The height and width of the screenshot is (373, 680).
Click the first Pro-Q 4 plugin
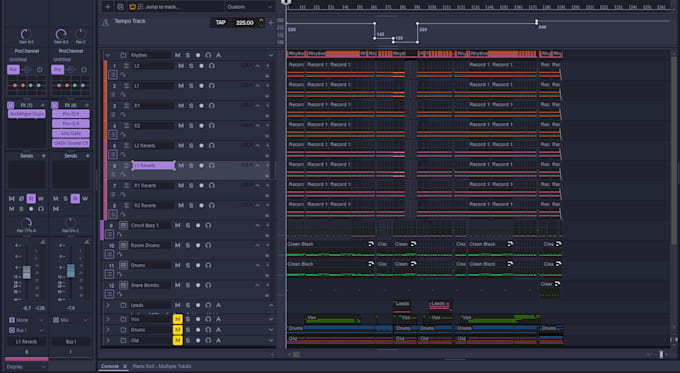point(71,114)
